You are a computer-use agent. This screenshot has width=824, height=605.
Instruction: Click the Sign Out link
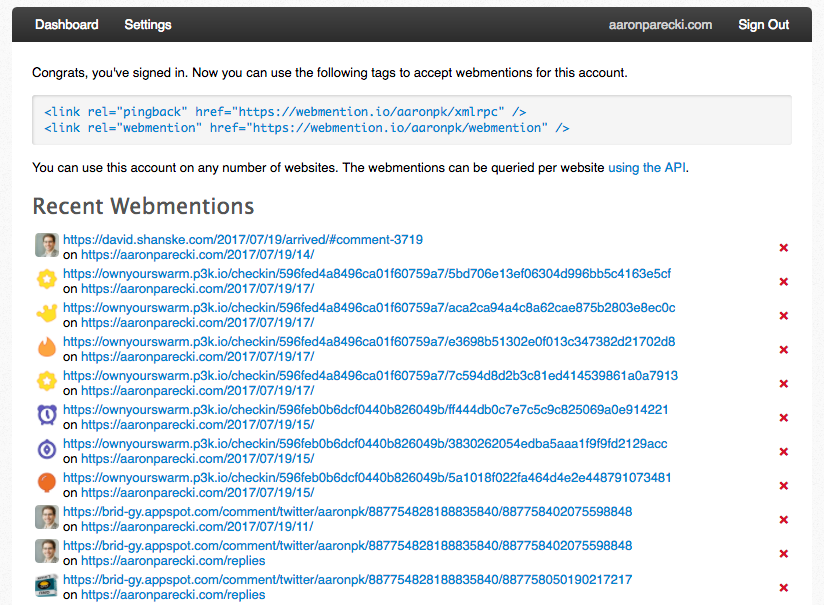pos(764,25)
